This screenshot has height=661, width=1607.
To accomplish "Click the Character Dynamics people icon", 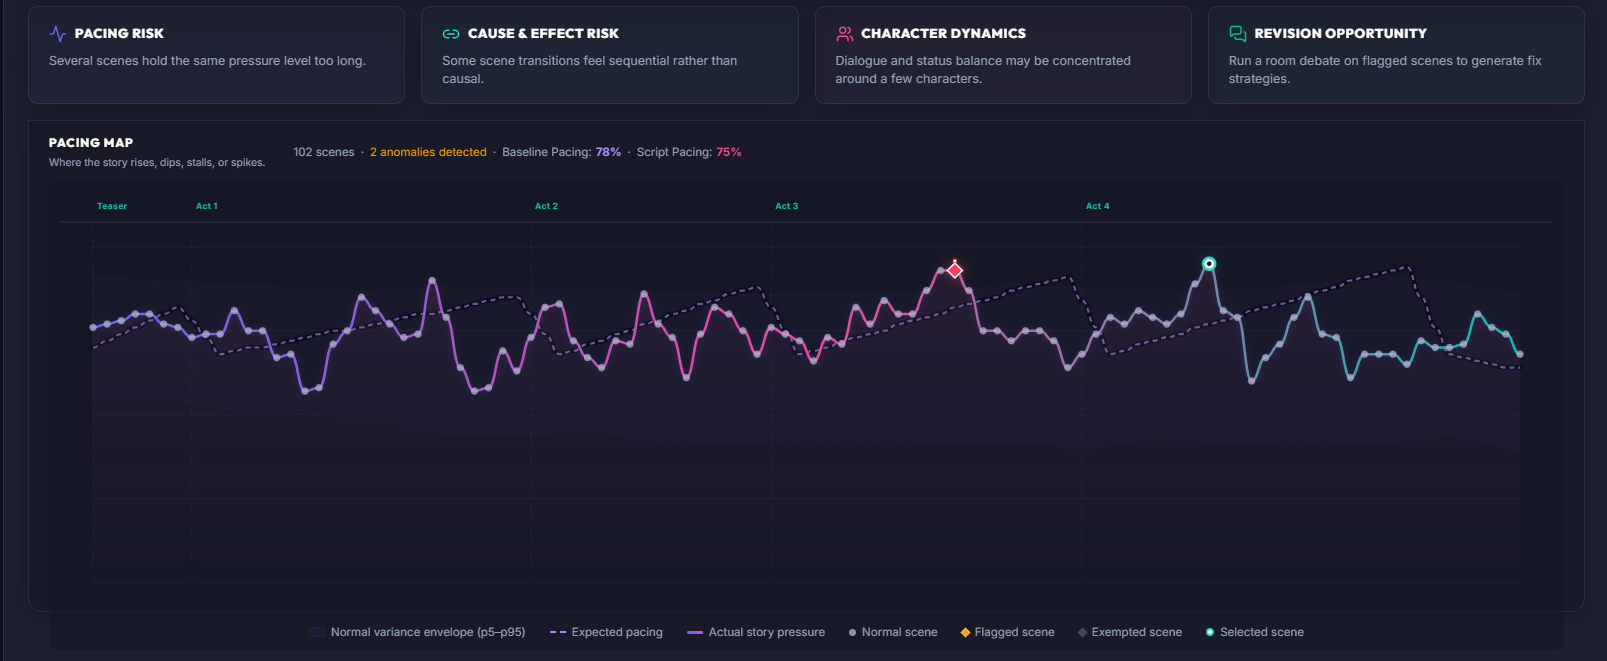I will [x=844, y=33].
